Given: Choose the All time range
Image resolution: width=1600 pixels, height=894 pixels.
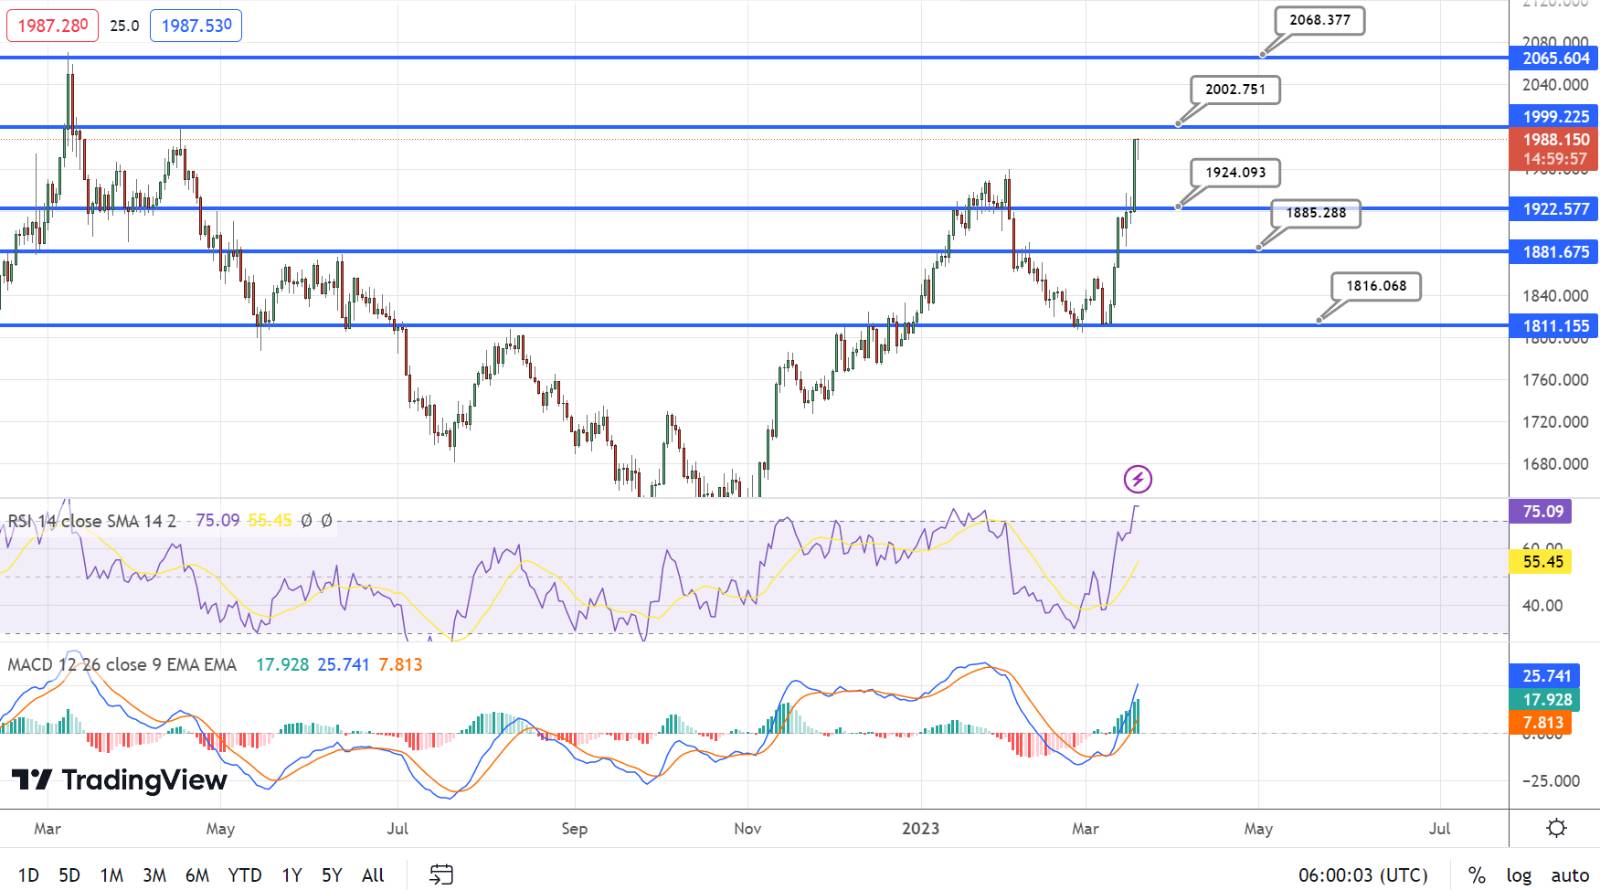Looking at the screenshot, I should 373,875.
